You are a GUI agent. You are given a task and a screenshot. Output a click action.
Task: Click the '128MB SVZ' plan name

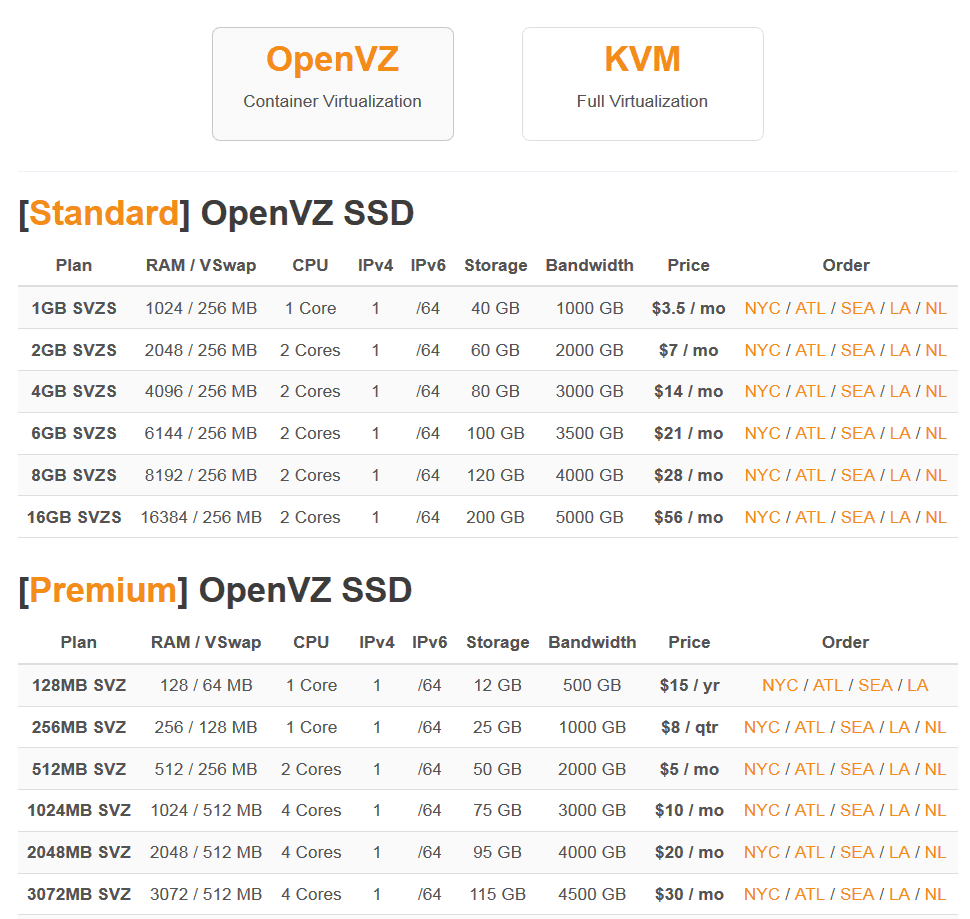tap(79, 685)
